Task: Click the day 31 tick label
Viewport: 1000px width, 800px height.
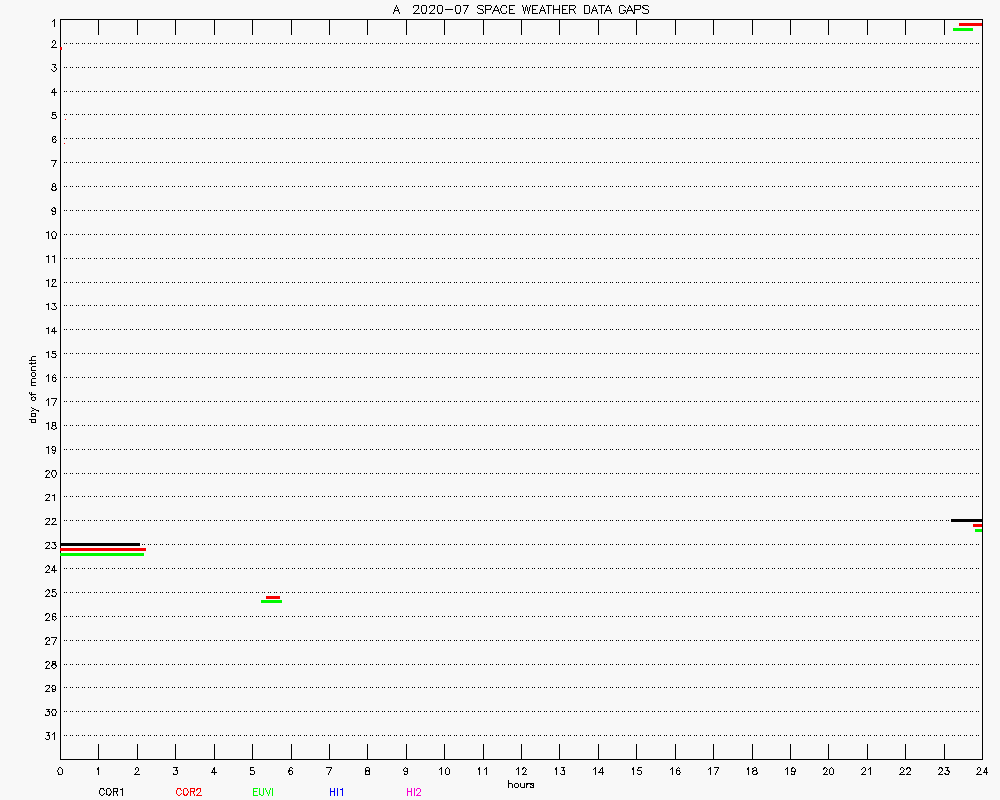Action: point(49,736)
